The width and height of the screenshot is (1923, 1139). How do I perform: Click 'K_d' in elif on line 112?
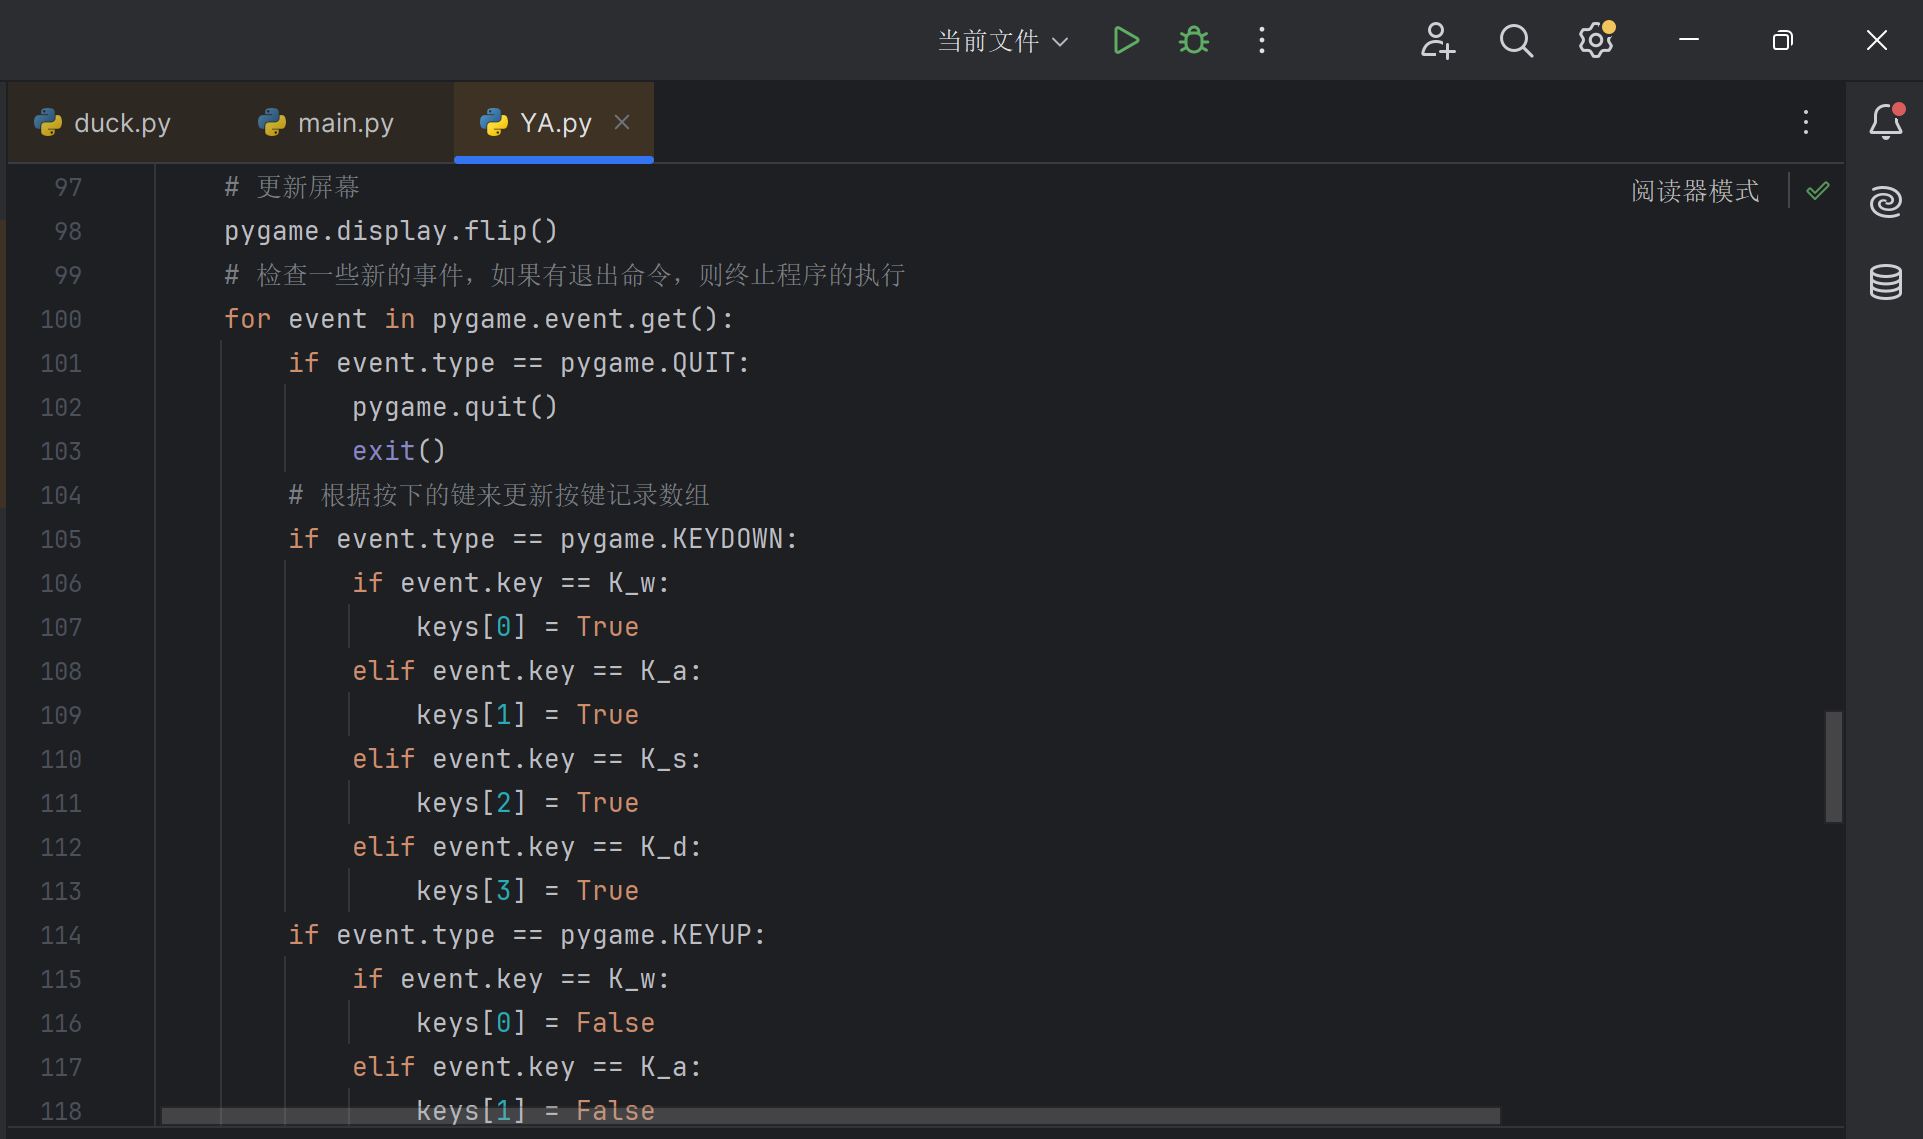(663, 847)
